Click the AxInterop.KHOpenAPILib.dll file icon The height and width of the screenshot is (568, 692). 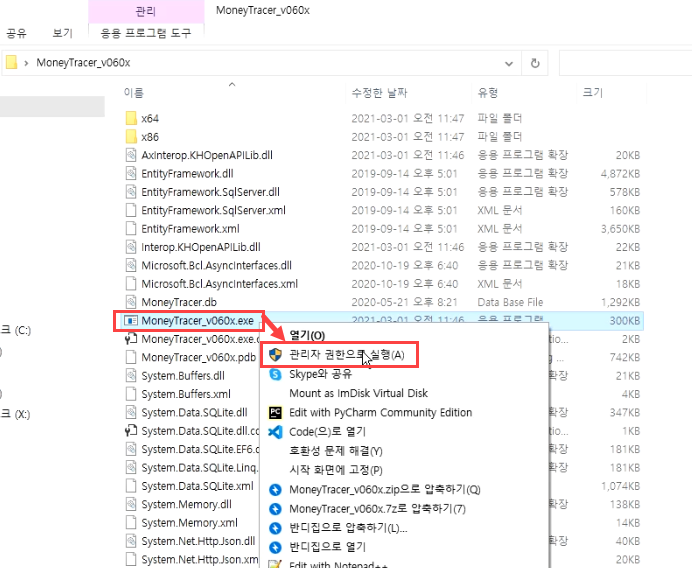click(x=131, y=155)
